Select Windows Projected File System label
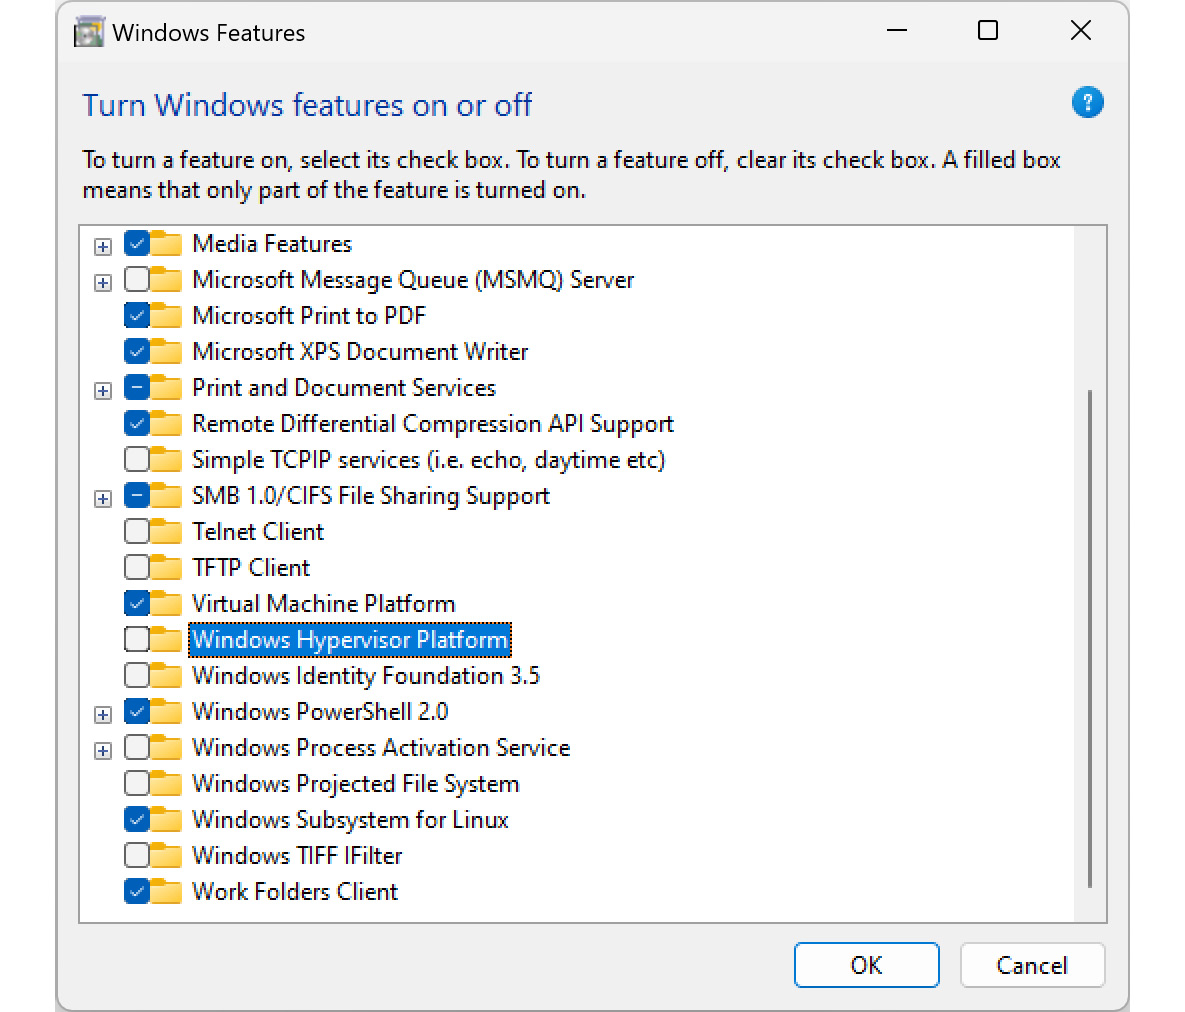This screenshot has height=1012, width=1185. coord(356,784)
